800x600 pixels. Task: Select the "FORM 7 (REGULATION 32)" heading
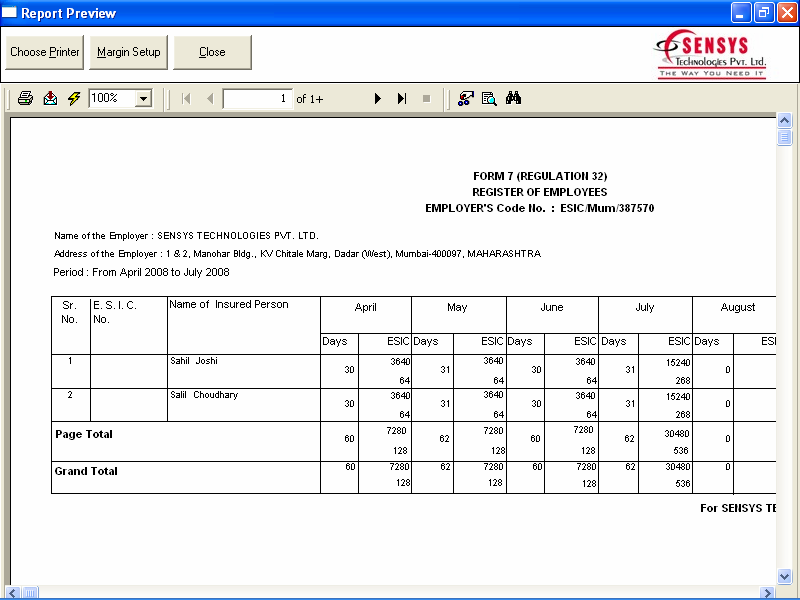click(540, 176)
